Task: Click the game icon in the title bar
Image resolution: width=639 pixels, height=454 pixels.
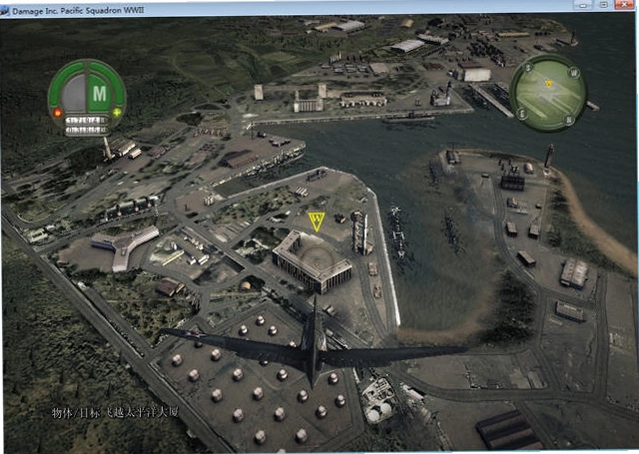Action: 4,11
